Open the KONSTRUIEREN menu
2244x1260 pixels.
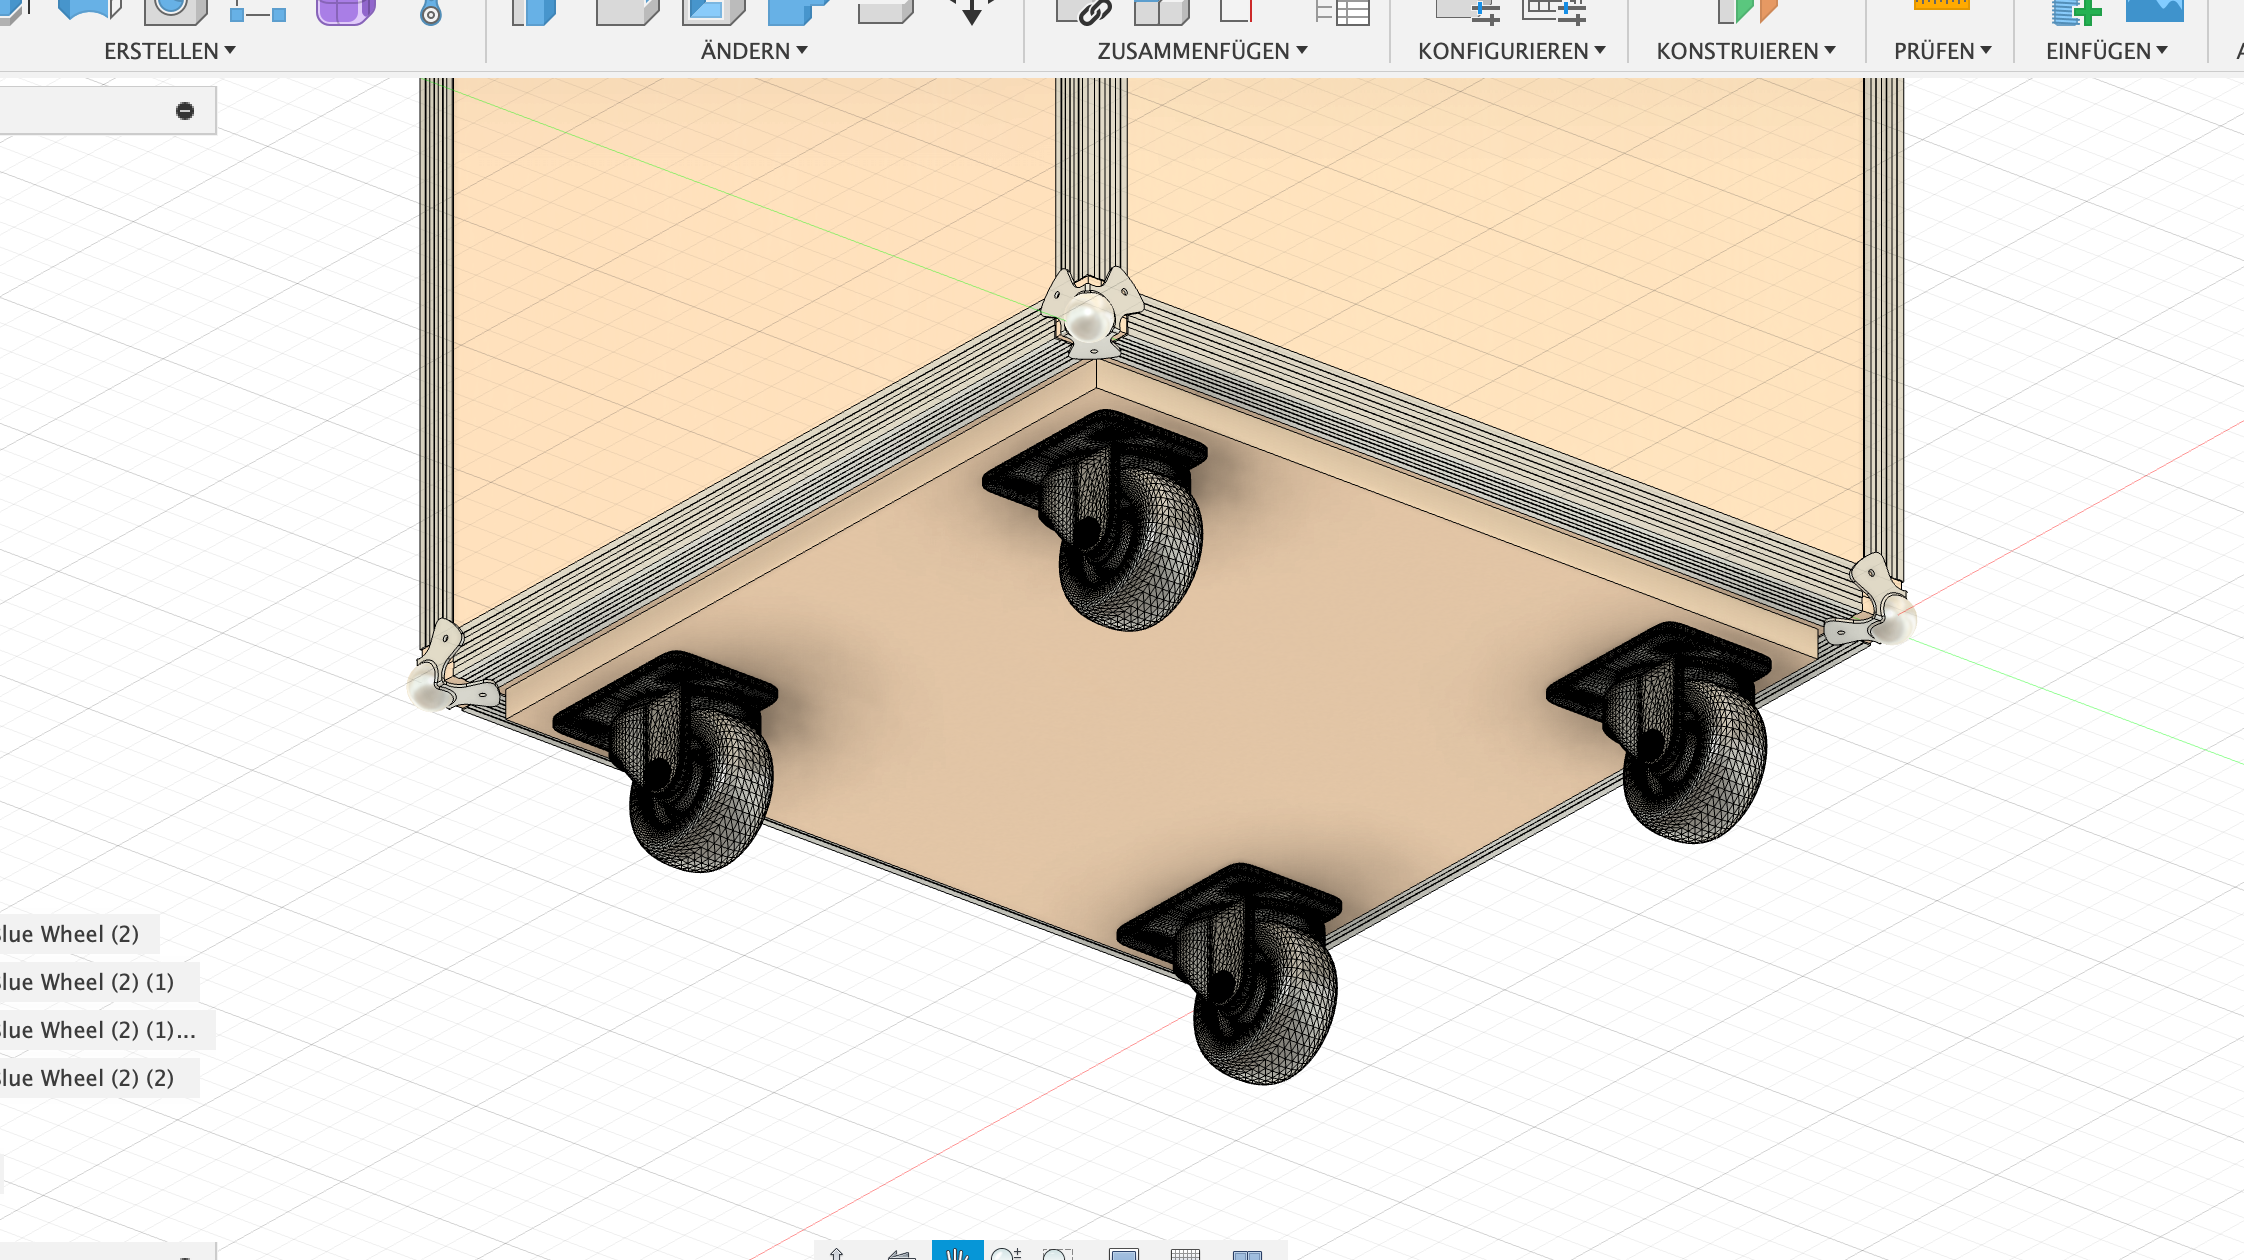point(1745,51)
